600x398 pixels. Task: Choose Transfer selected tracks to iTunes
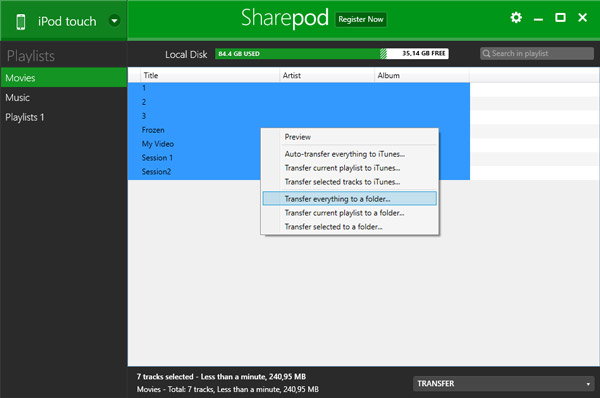click(349, 182)
